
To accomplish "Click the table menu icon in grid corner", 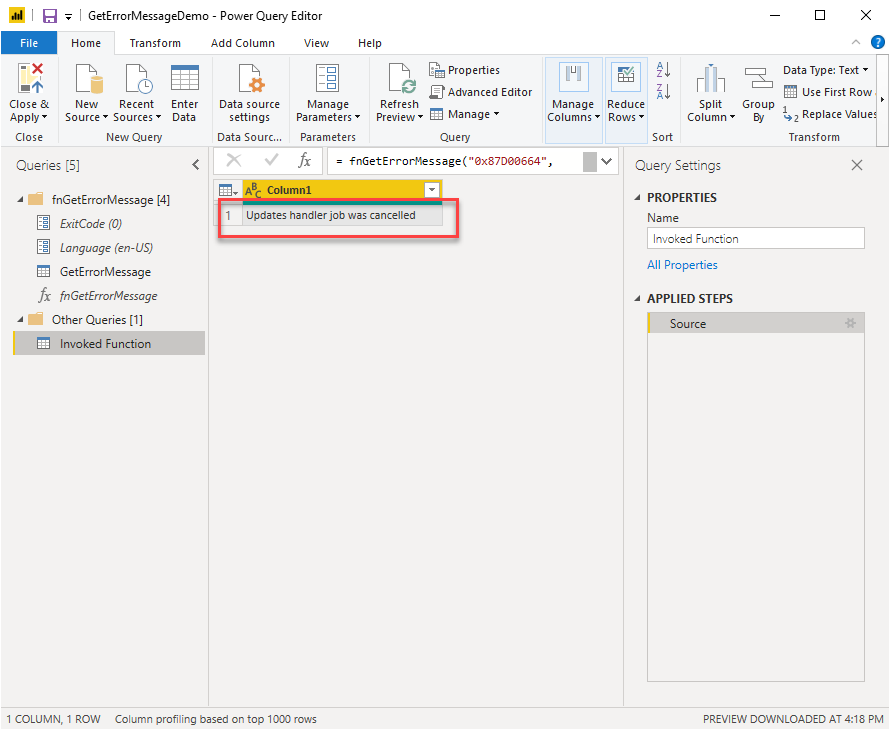I will click(x=228, y=190).
